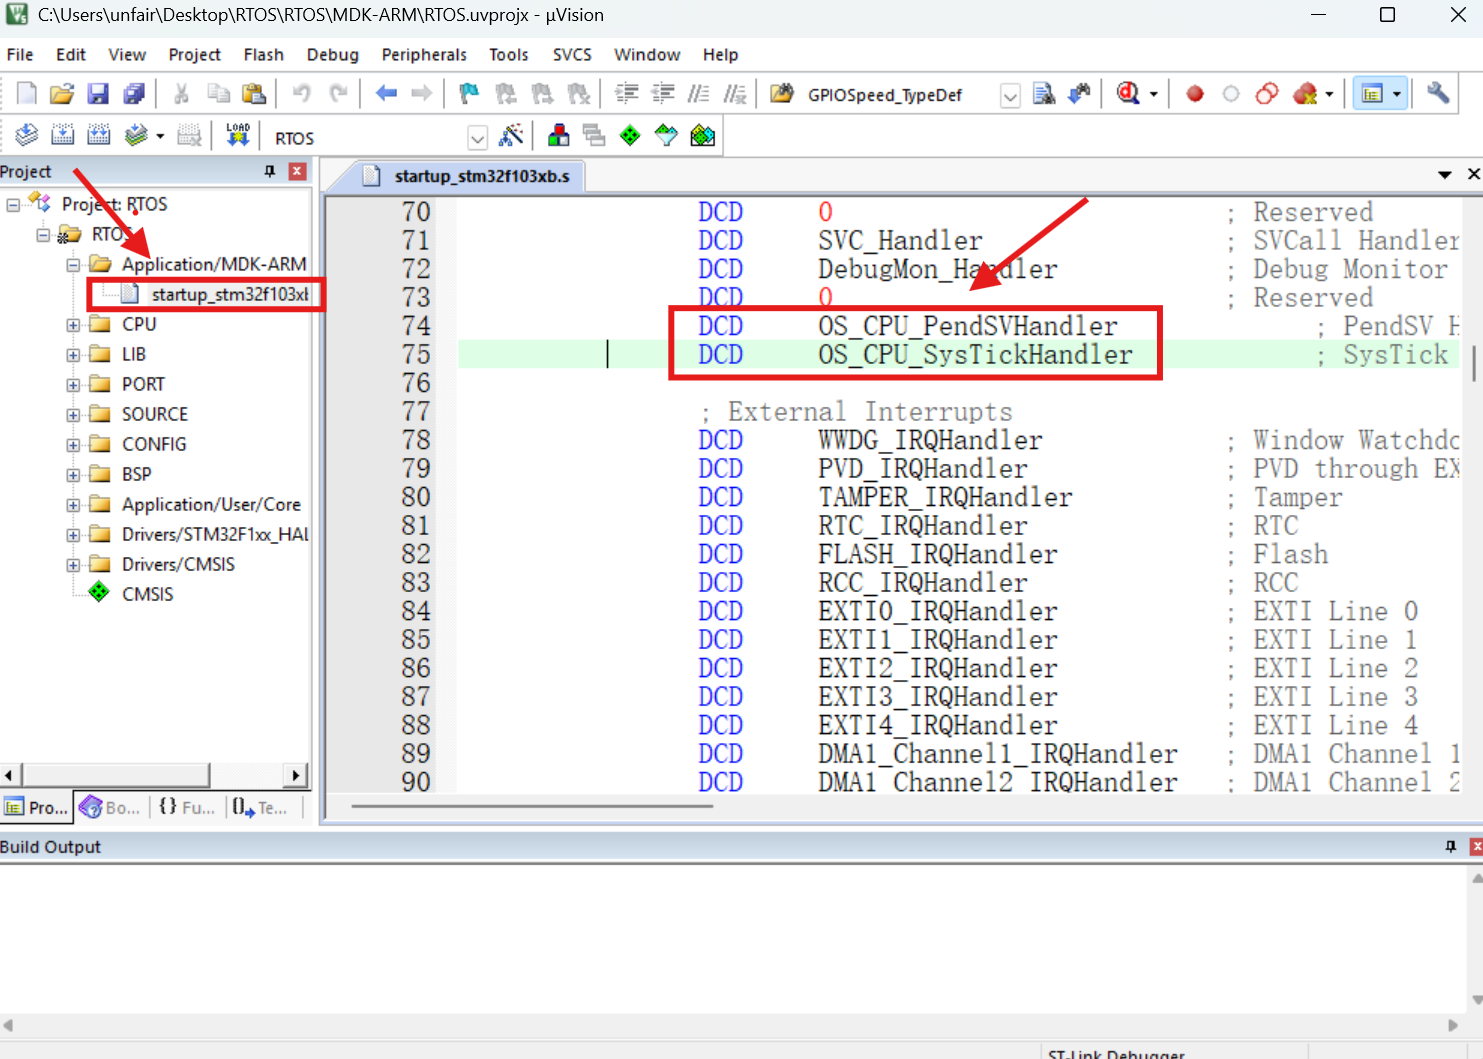Click the Pack Installer icon
Viewport: 1483px width, 1059px height.
pos(703,135)
